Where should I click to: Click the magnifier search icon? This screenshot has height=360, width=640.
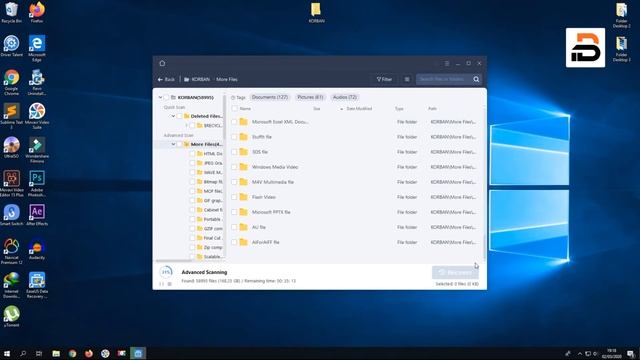point(476,79)
